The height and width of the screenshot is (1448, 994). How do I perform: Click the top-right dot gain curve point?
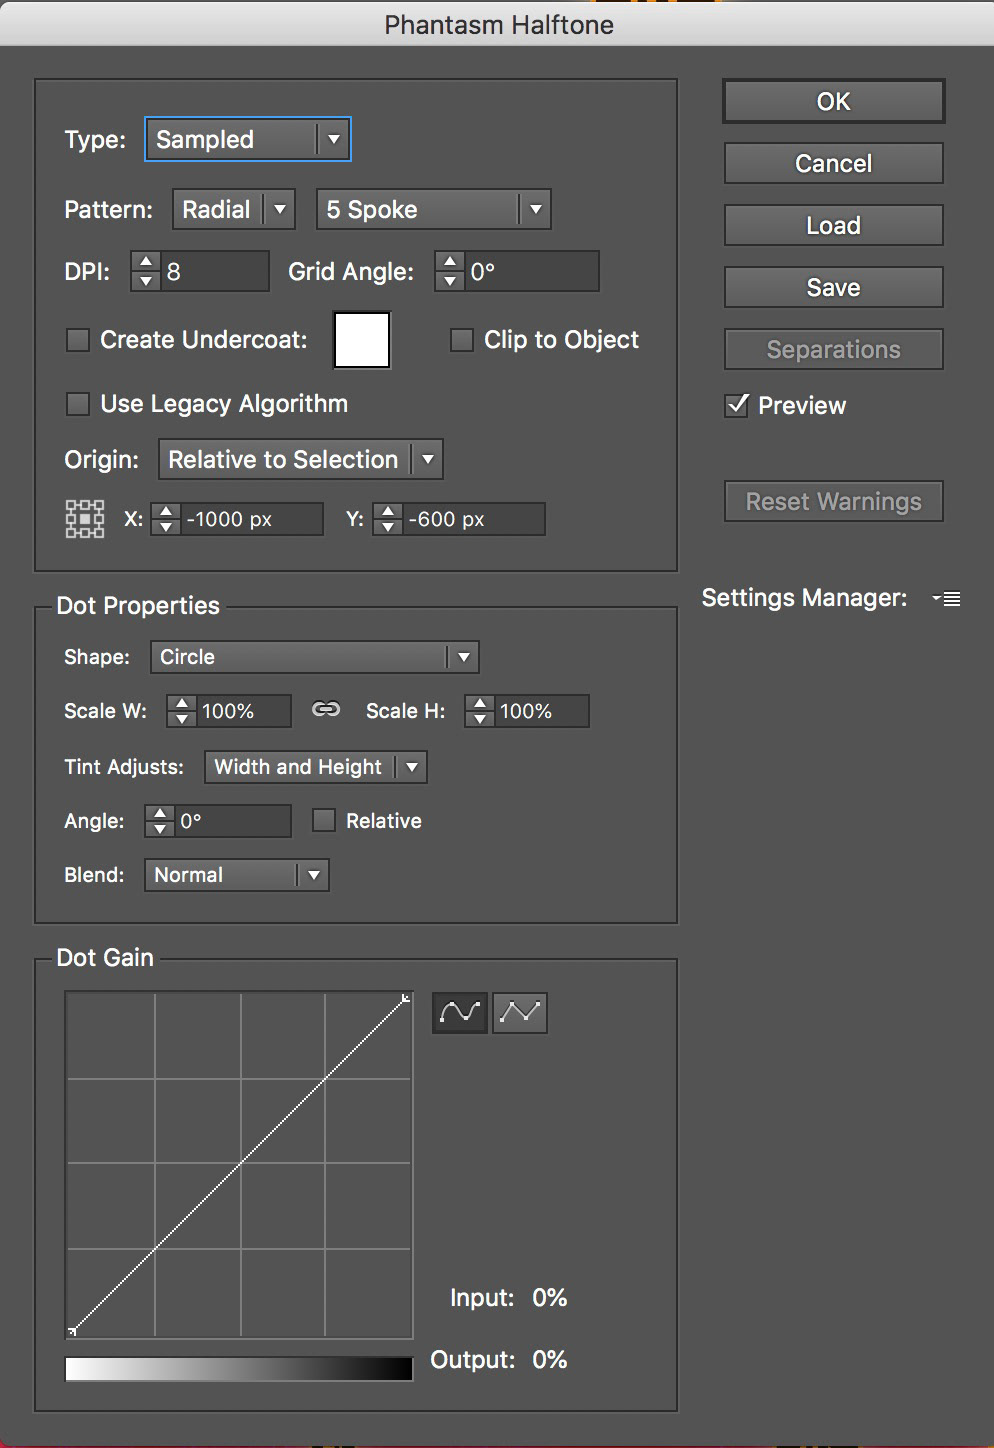(405, 998)
